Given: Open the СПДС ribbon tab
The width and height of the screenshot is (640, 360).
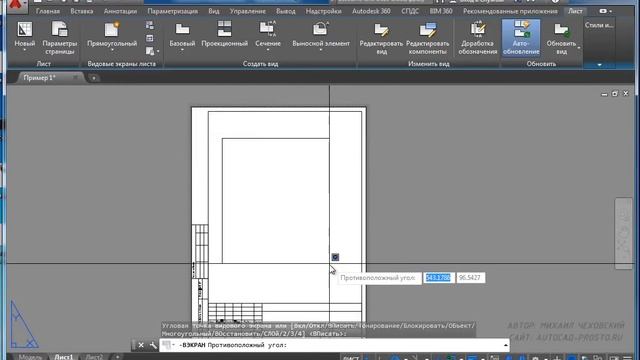Looking at the screenshot, I should tap(410, 11).
